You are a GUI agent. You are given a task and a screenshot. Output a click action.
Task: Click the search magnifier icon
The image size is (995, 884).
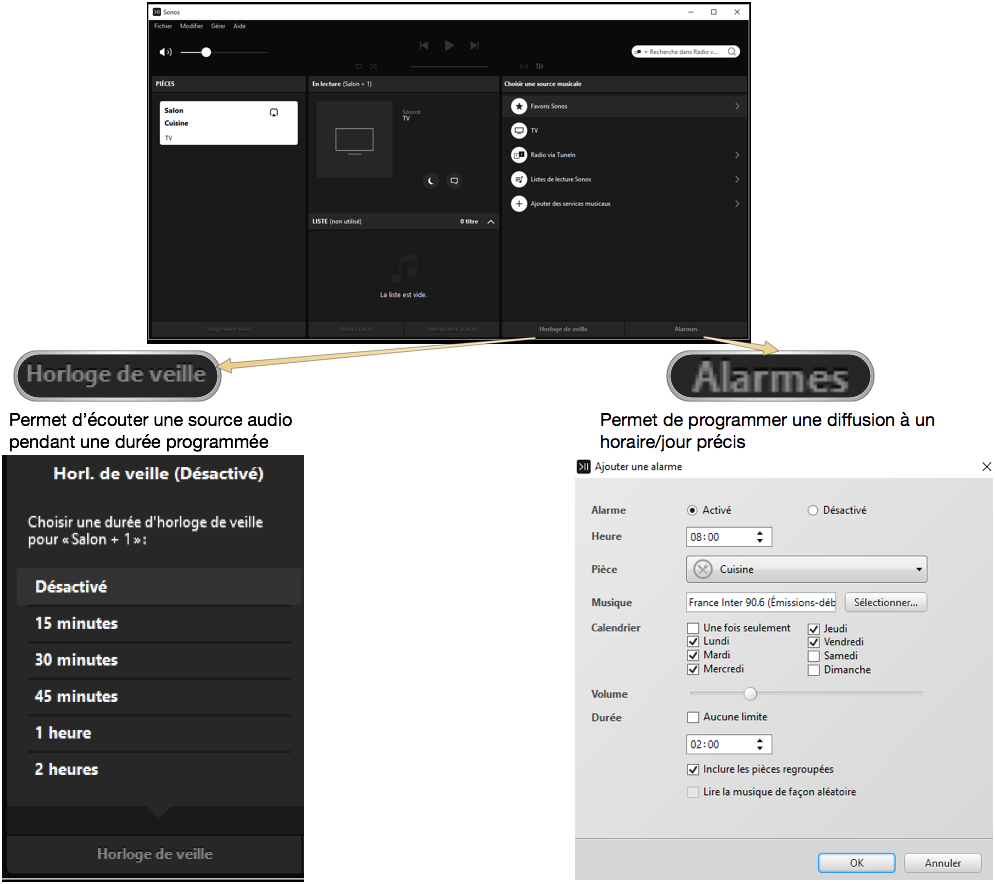click(732, 51)
